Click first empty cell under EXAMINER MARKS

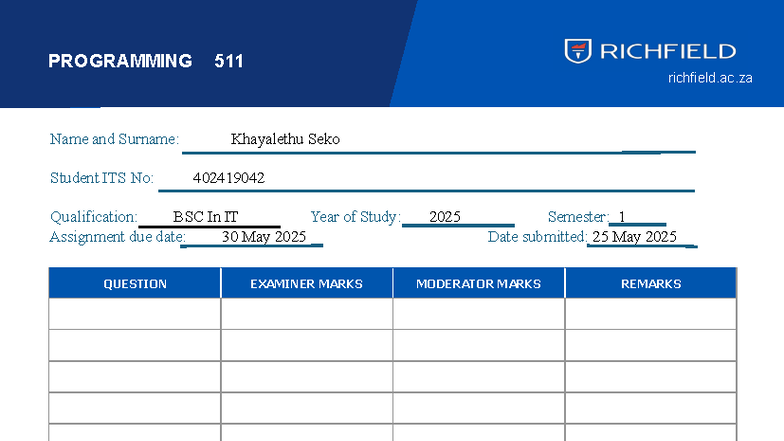click(x=306, y=314)
